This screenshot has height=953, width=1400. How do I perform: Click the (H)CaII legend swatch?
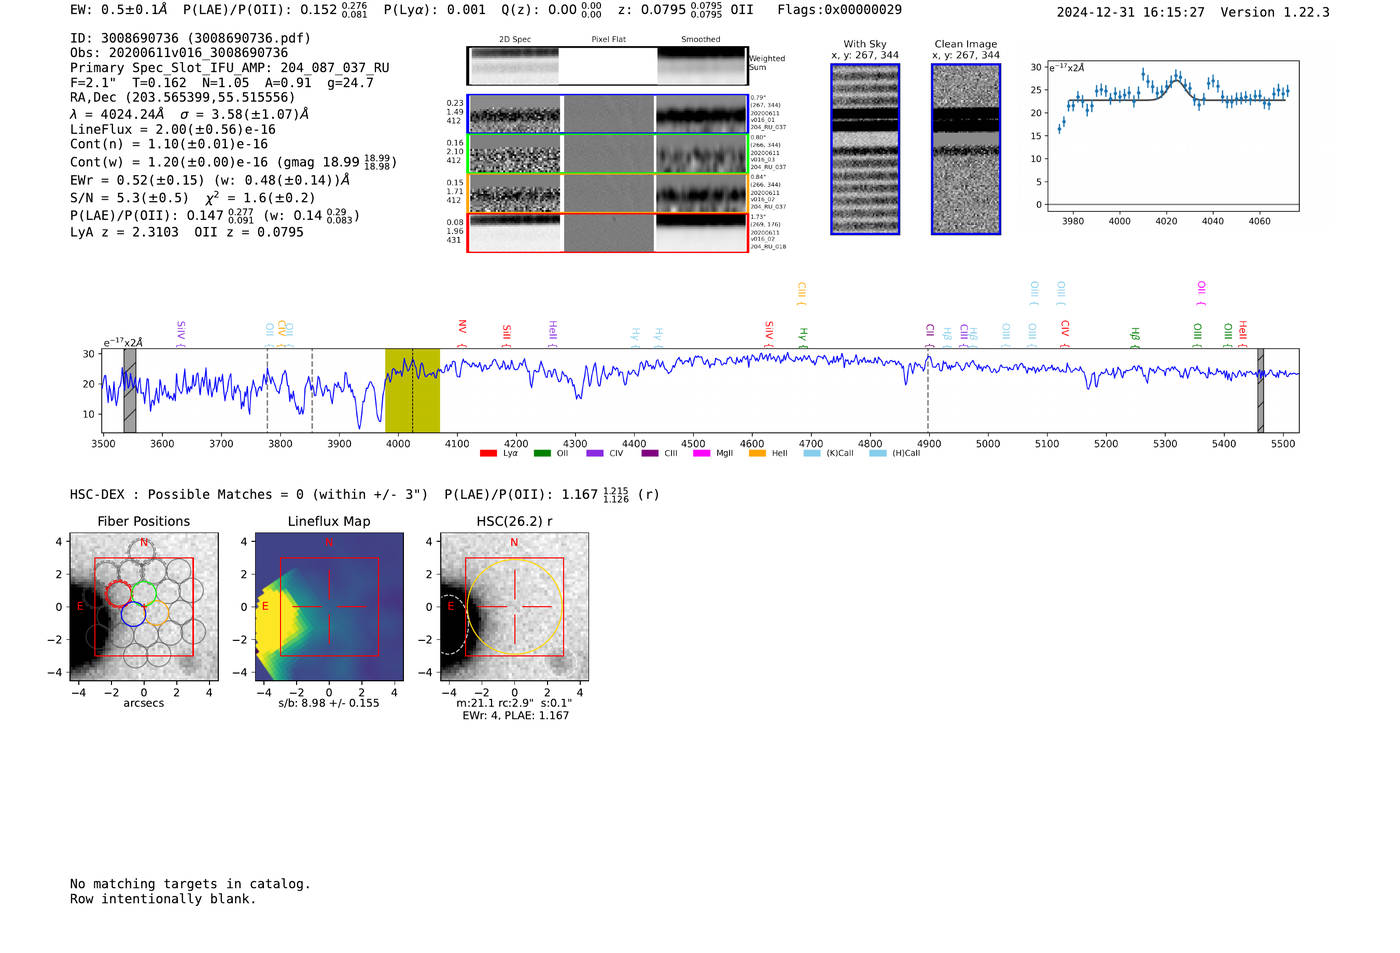878,453
